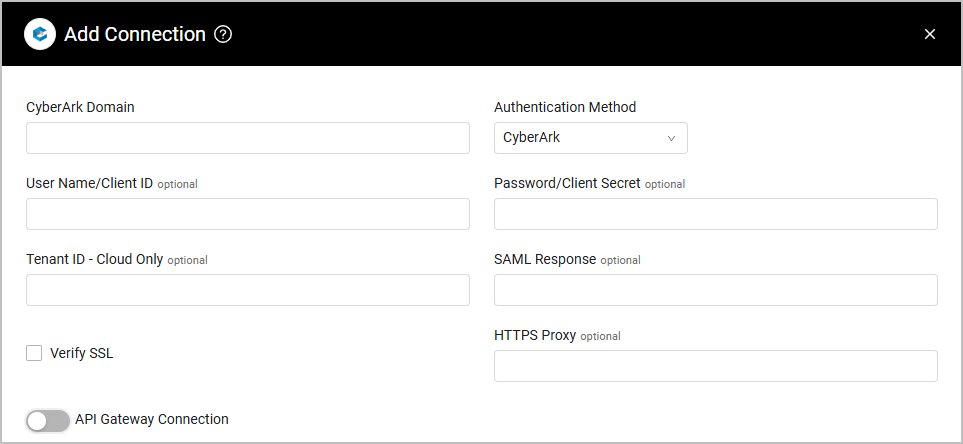The width and height of the screenshot is (963, 444).
Task: Open the Authentication Method dropdown
Action: point(590,138)
